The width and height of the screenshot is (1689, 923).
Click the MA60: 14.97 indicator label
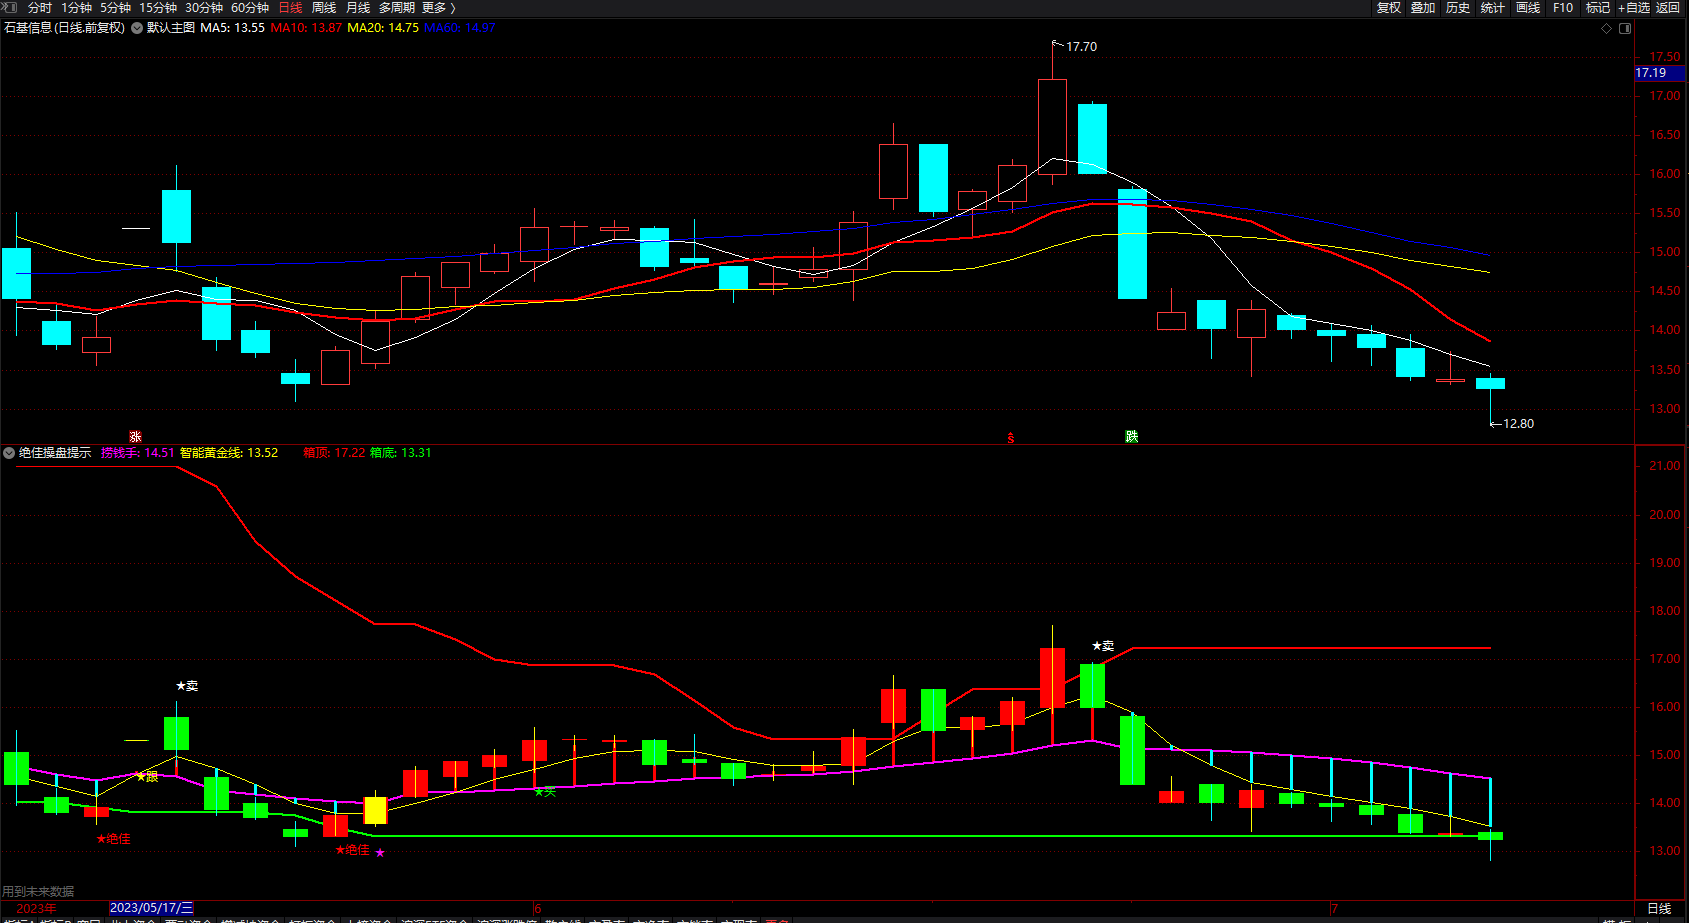coord(460,28)
